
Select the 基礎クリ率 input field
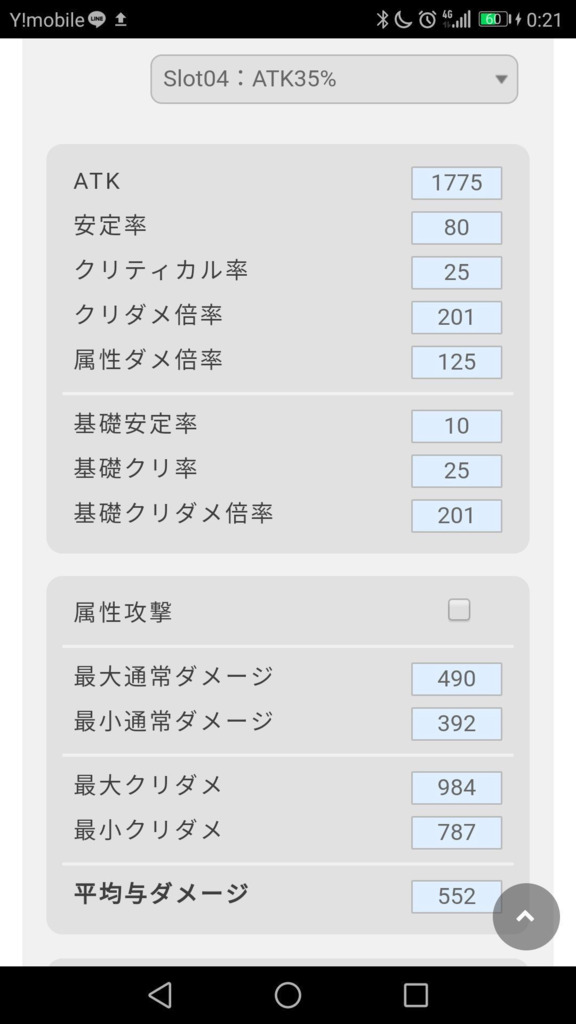[x=456, y=471]
